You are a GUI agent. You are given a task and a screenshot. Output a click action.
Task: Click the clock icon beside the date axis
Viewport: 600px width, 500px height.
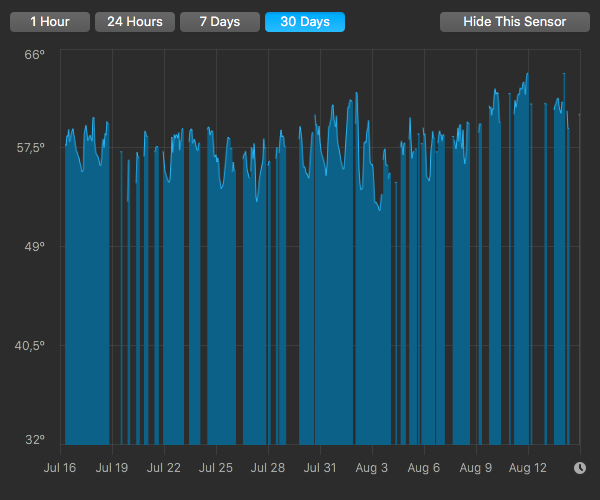click(x=580, y=467)
